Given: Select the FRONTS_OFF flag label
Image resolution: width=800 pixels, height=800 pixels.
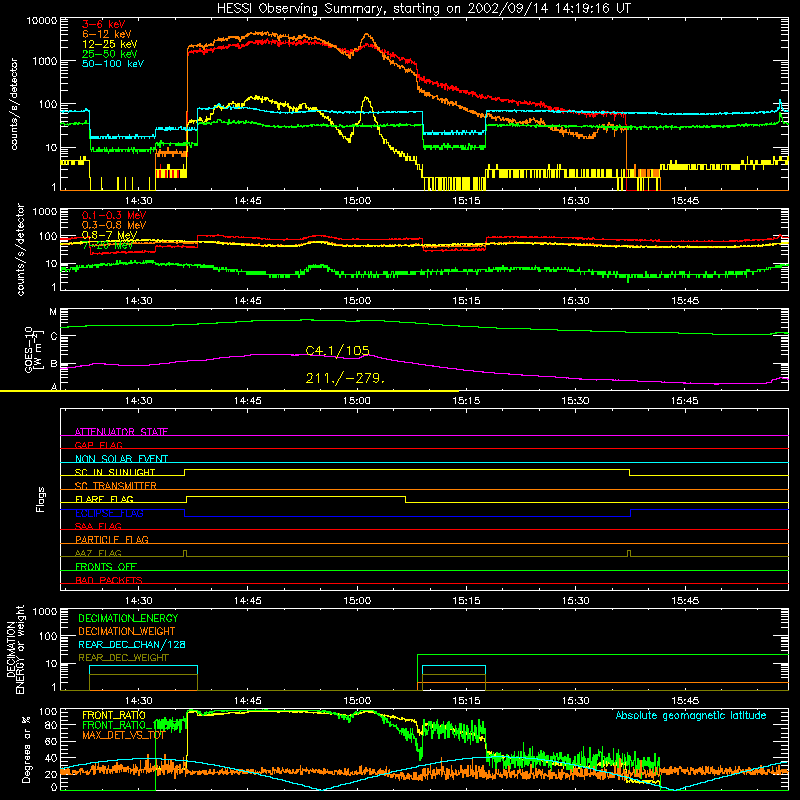Looking at the screenshot, I should (x=106, y=566).
